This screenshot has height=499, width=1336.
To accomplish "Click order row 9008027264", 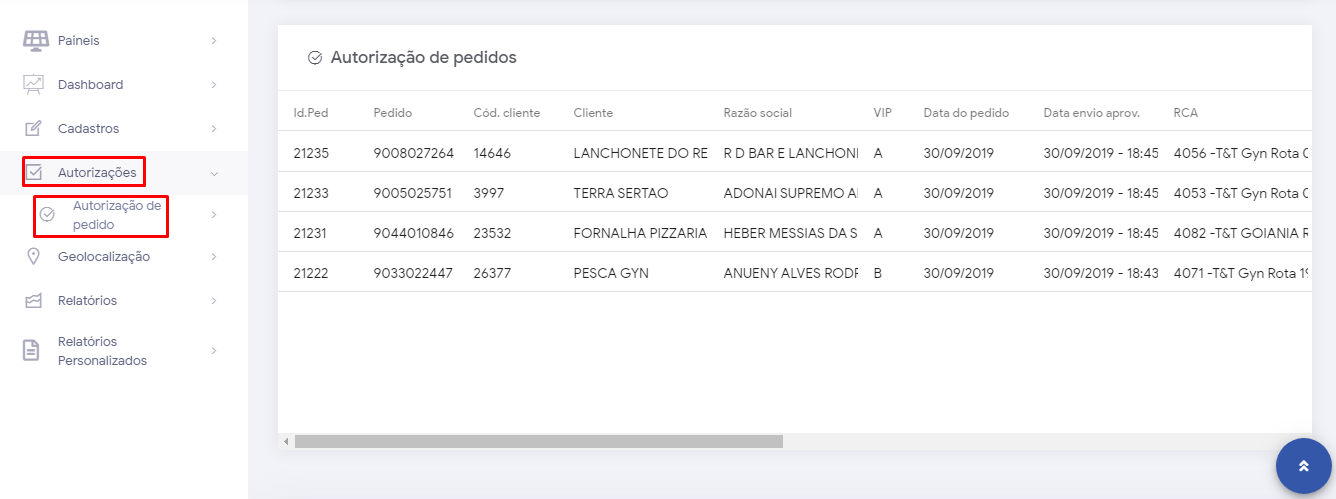I will coord(413,153).
